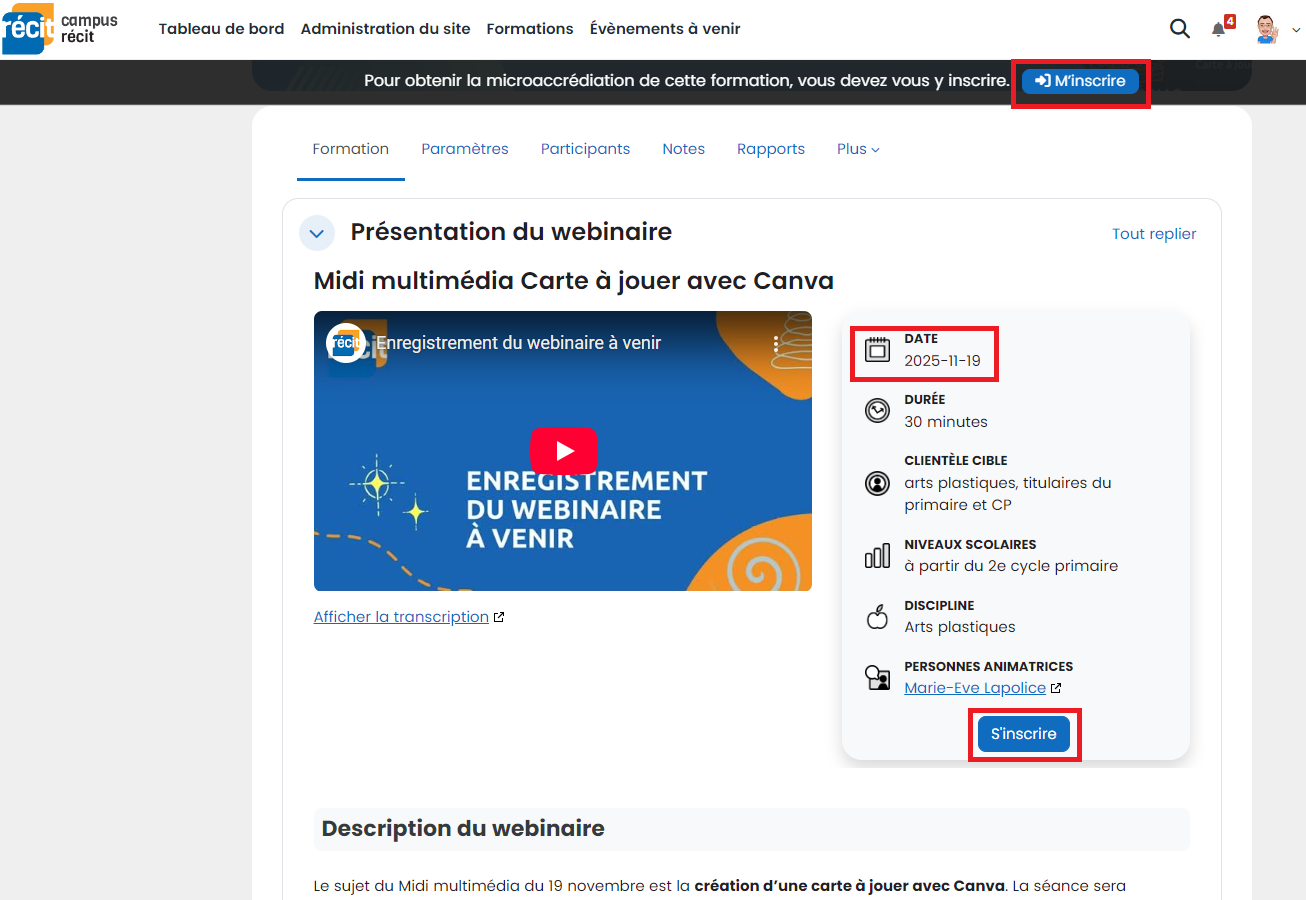Open the profile chevron dropdown

pos(1296,29)
